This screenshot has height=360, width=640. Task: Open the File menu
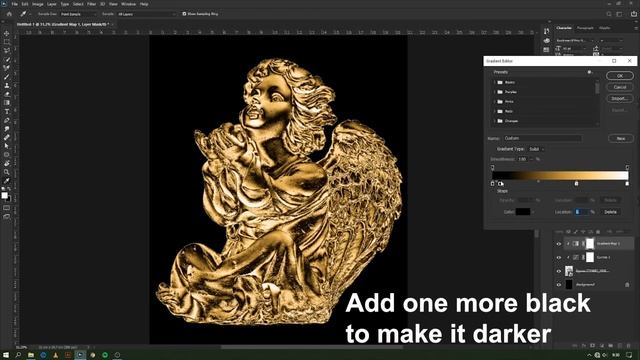tap(14, 4)
